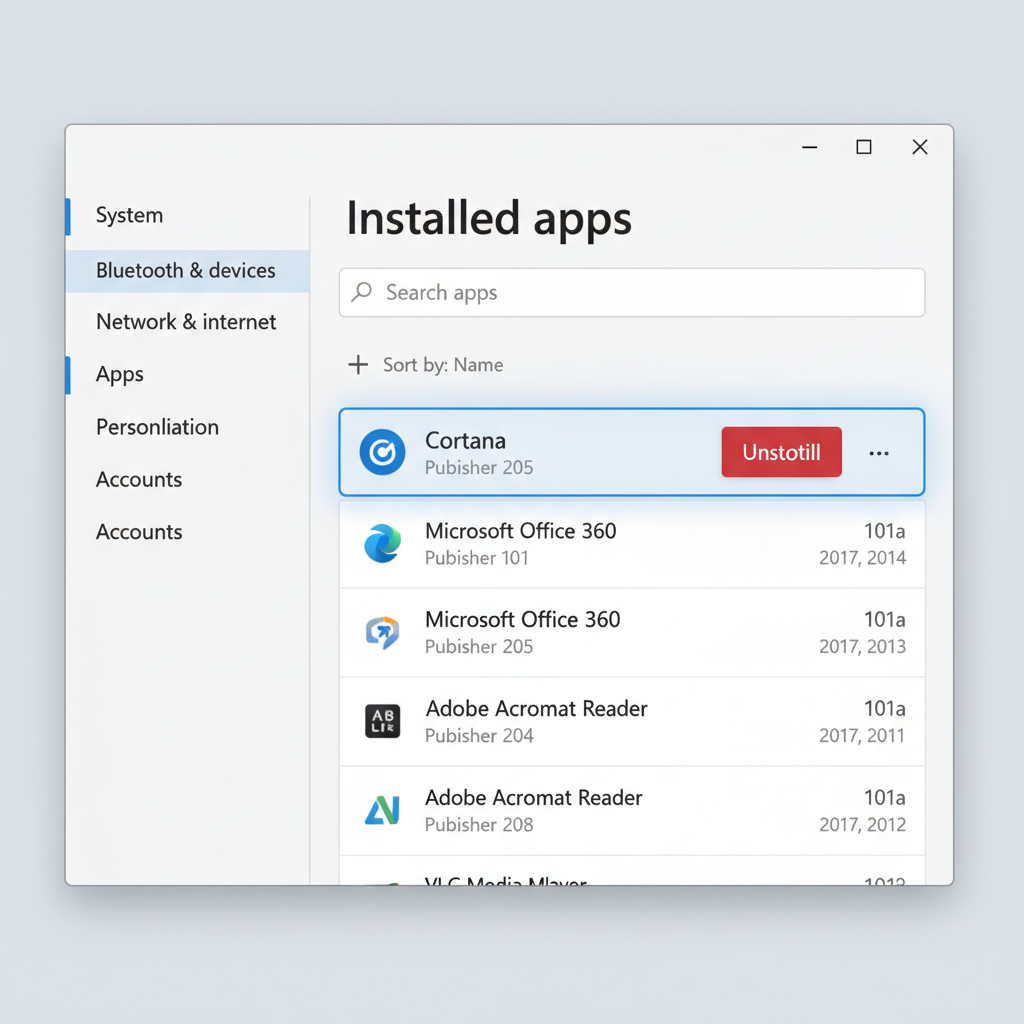The width and height of the screenshot is (1024, 1024).
Task: Click the 2017, 2013 date value
Action: pos(863,647)
